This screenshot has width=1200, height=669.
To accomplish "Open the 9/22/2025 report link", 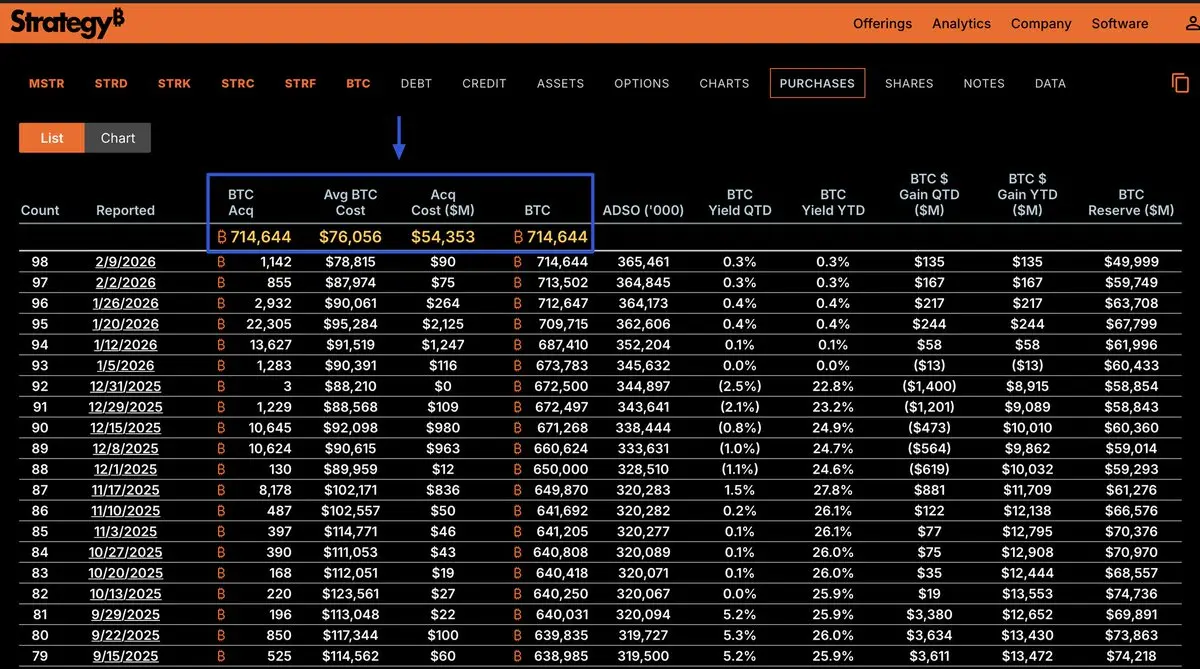I will (x=125, y=635).
